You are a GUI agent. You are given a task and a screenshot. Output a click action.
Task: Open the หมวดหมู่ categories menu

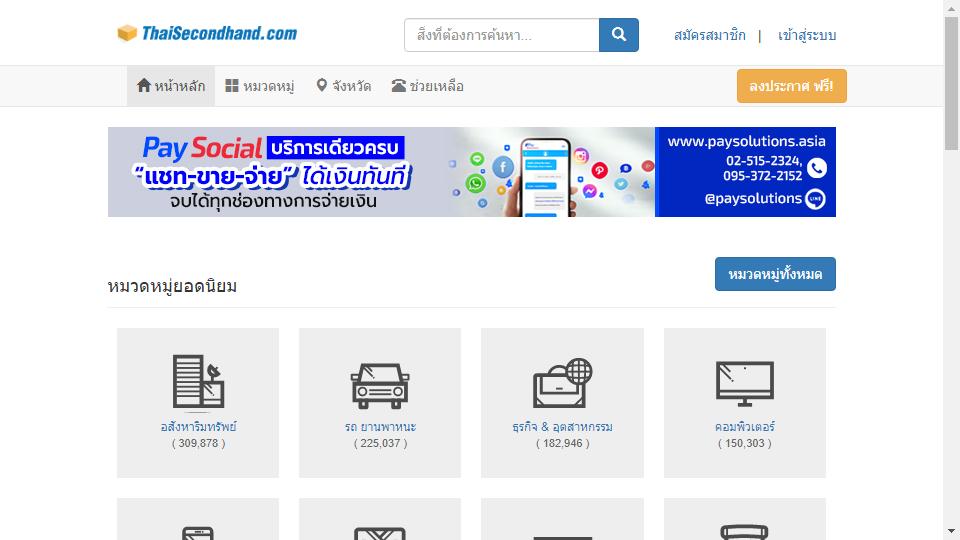coord(260,86)
